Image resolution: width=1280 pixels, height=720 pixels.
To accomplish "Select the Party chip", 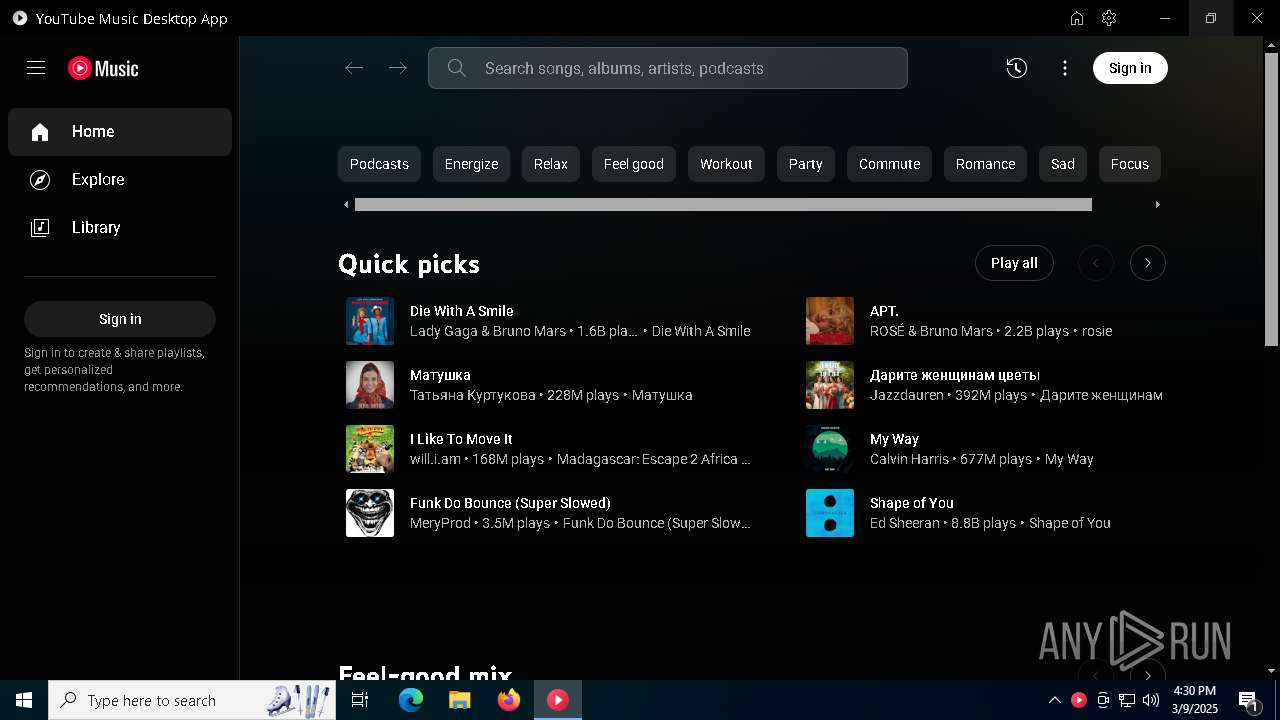I will pyautogui.click(x=805, y=164).
